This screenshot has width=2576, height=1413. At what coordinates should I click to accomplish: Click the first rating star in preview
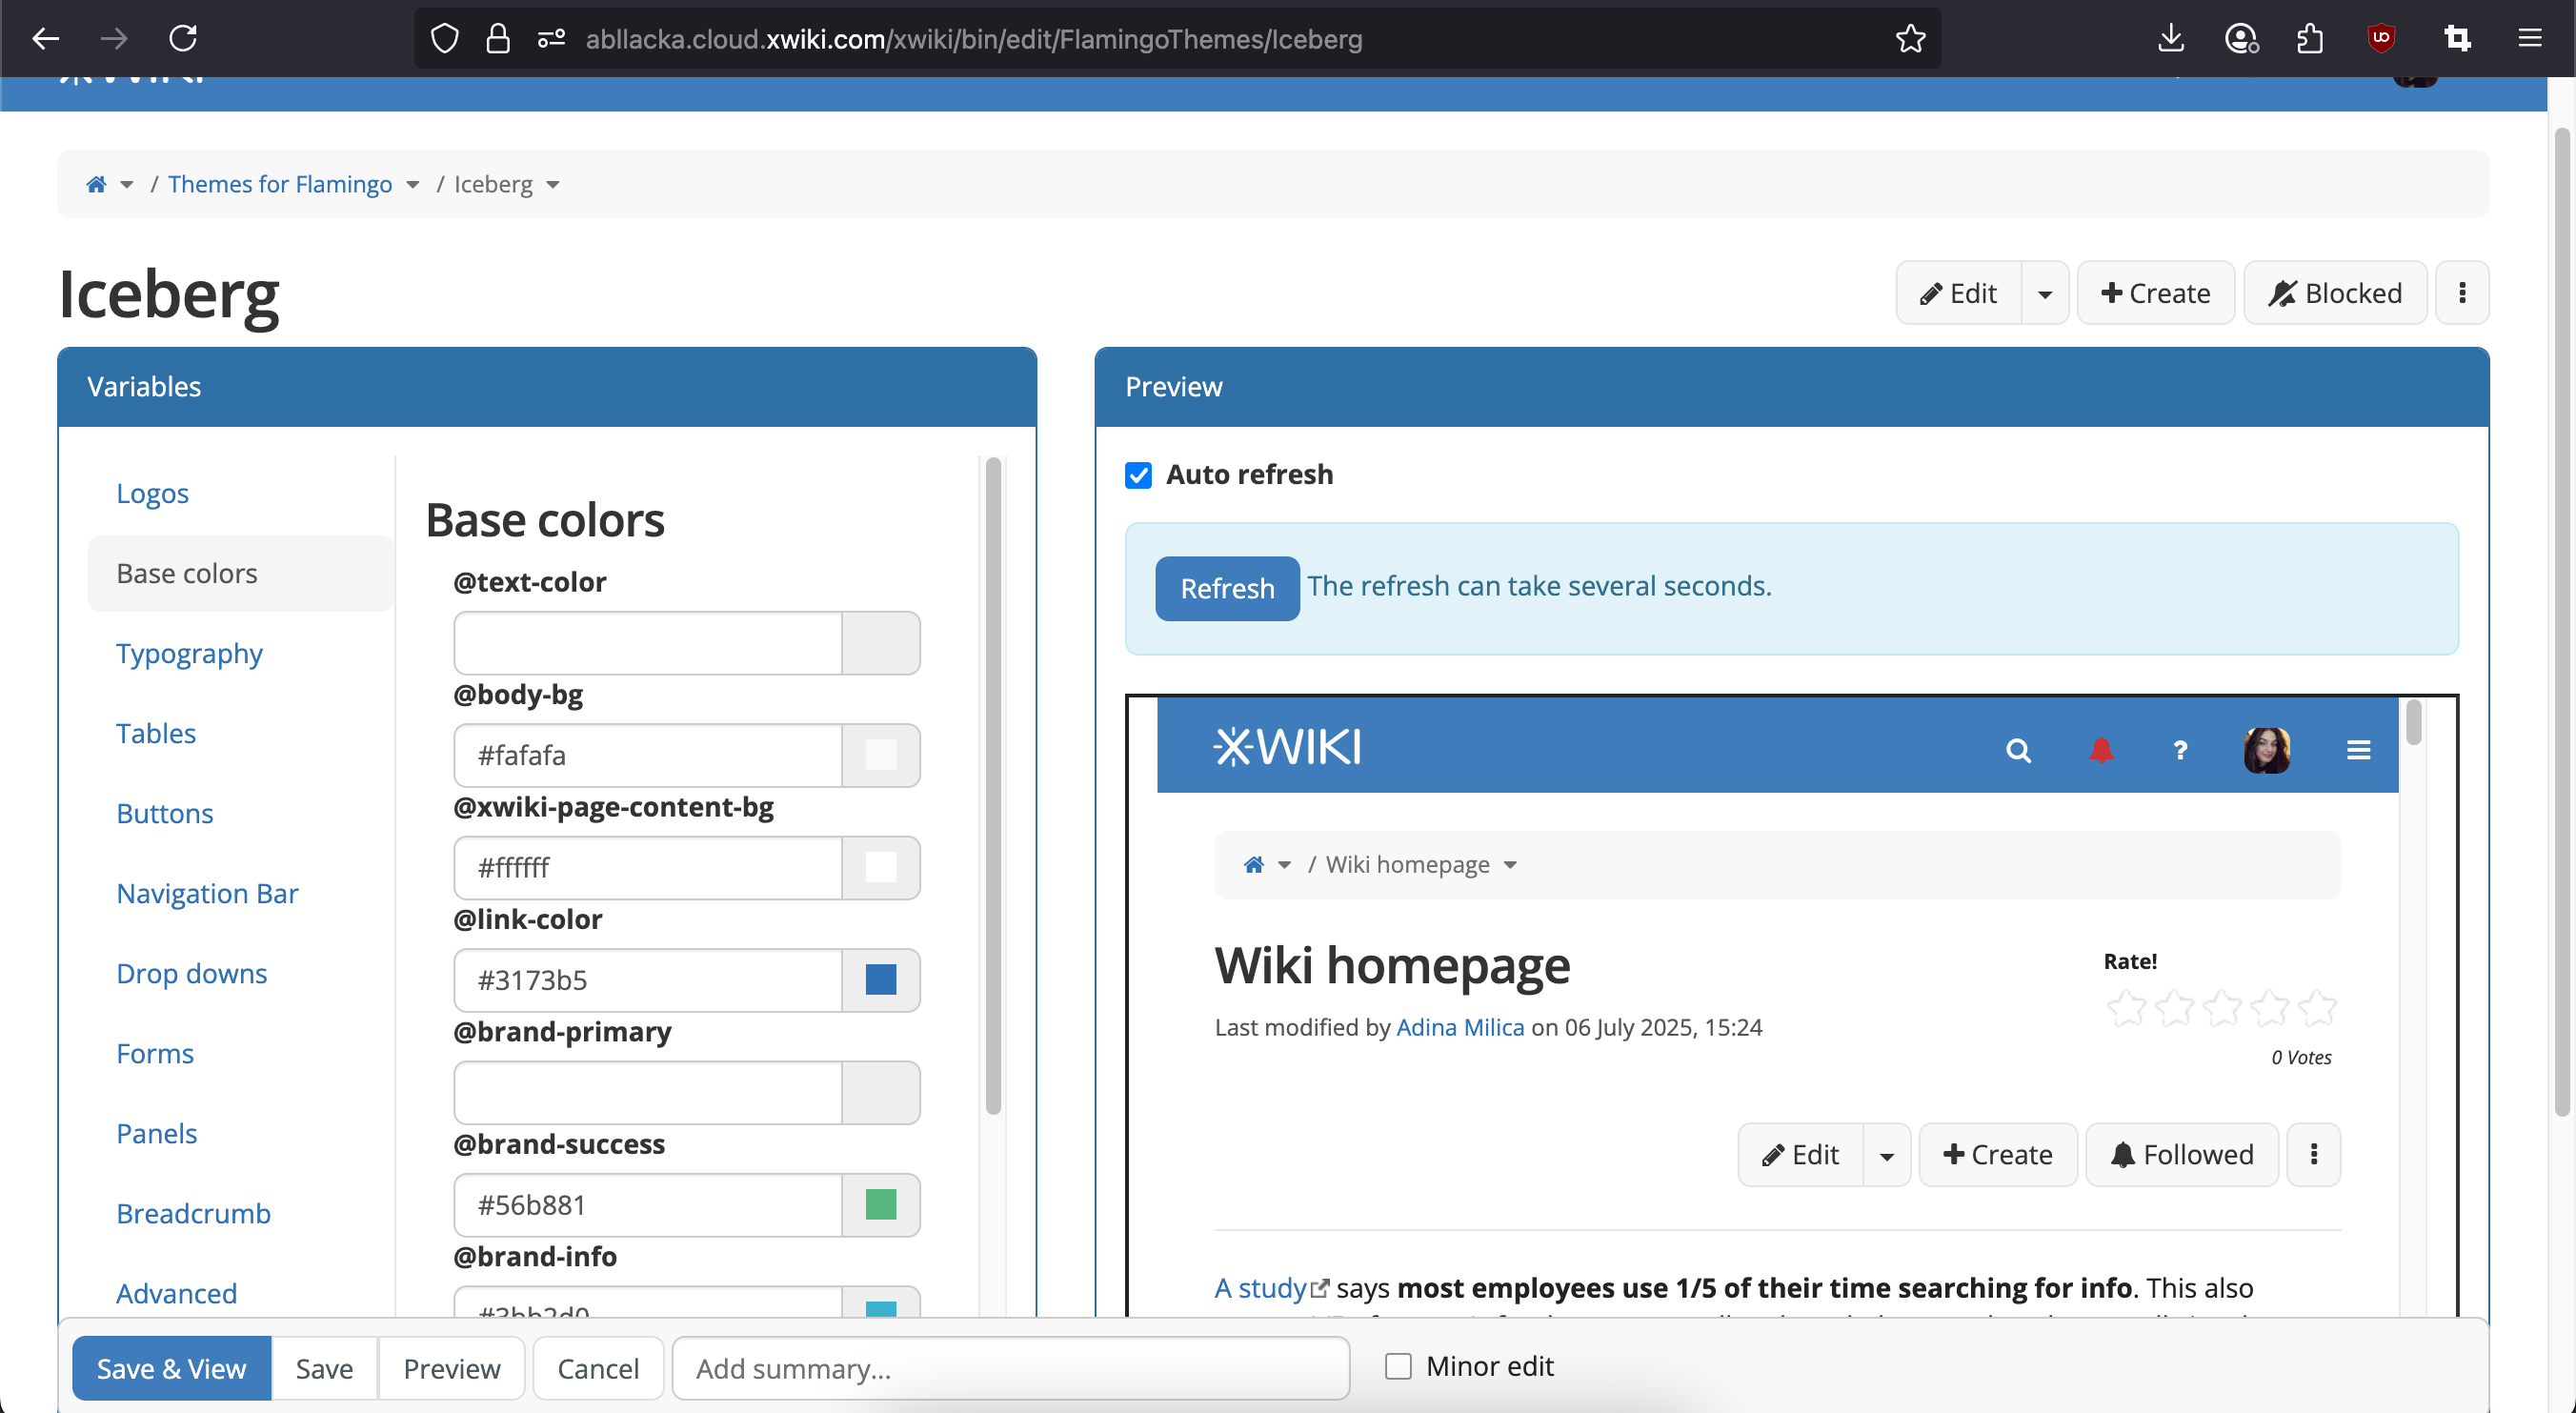(2126, 1007)
